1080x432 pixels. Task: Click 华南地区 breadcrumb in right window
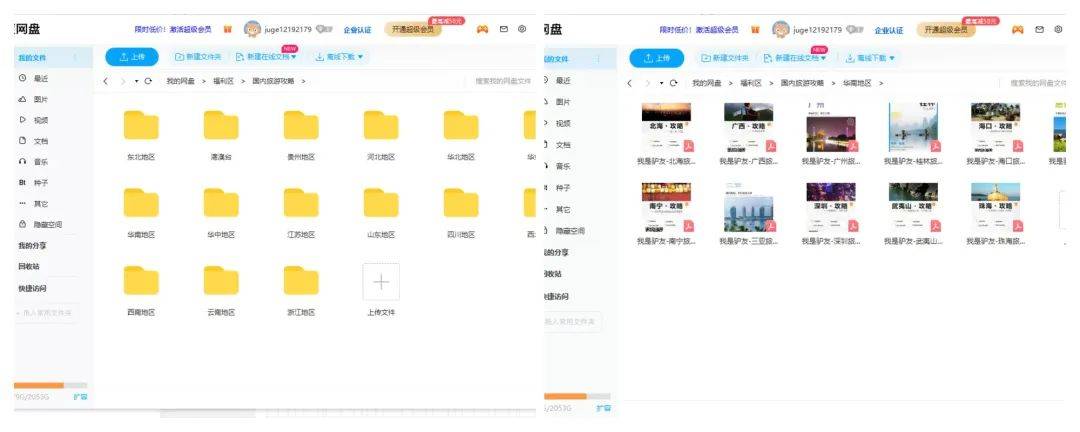click(x=857, y=83)
